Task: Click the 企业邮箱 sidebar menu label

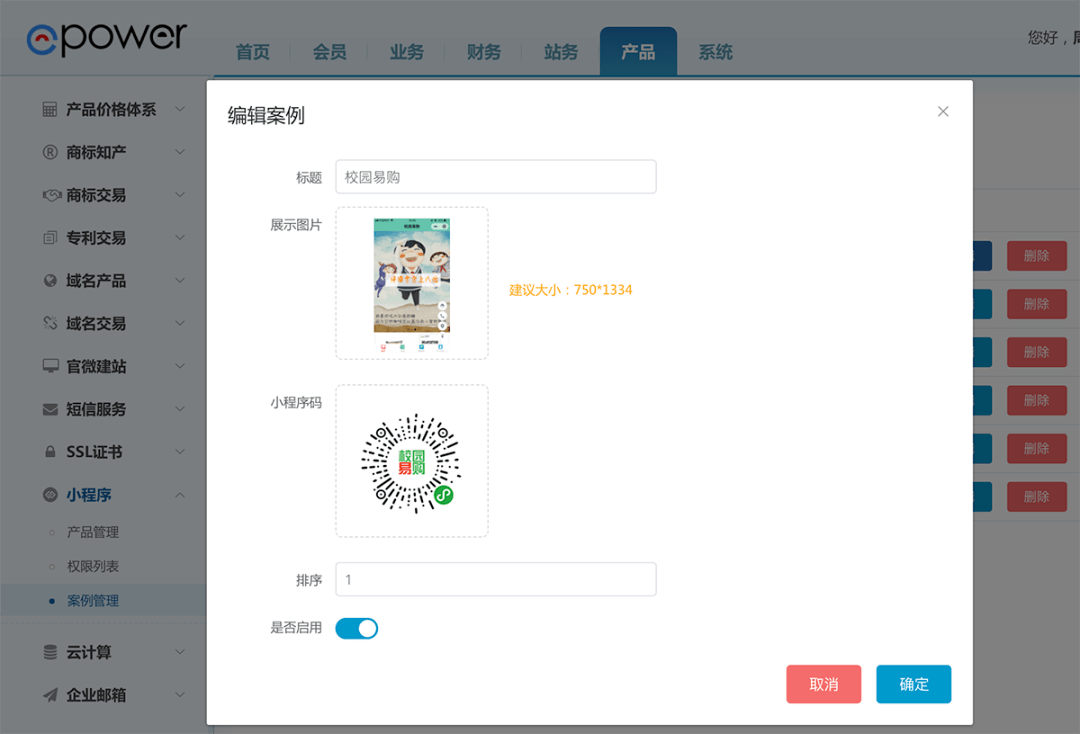Action: 96,695
